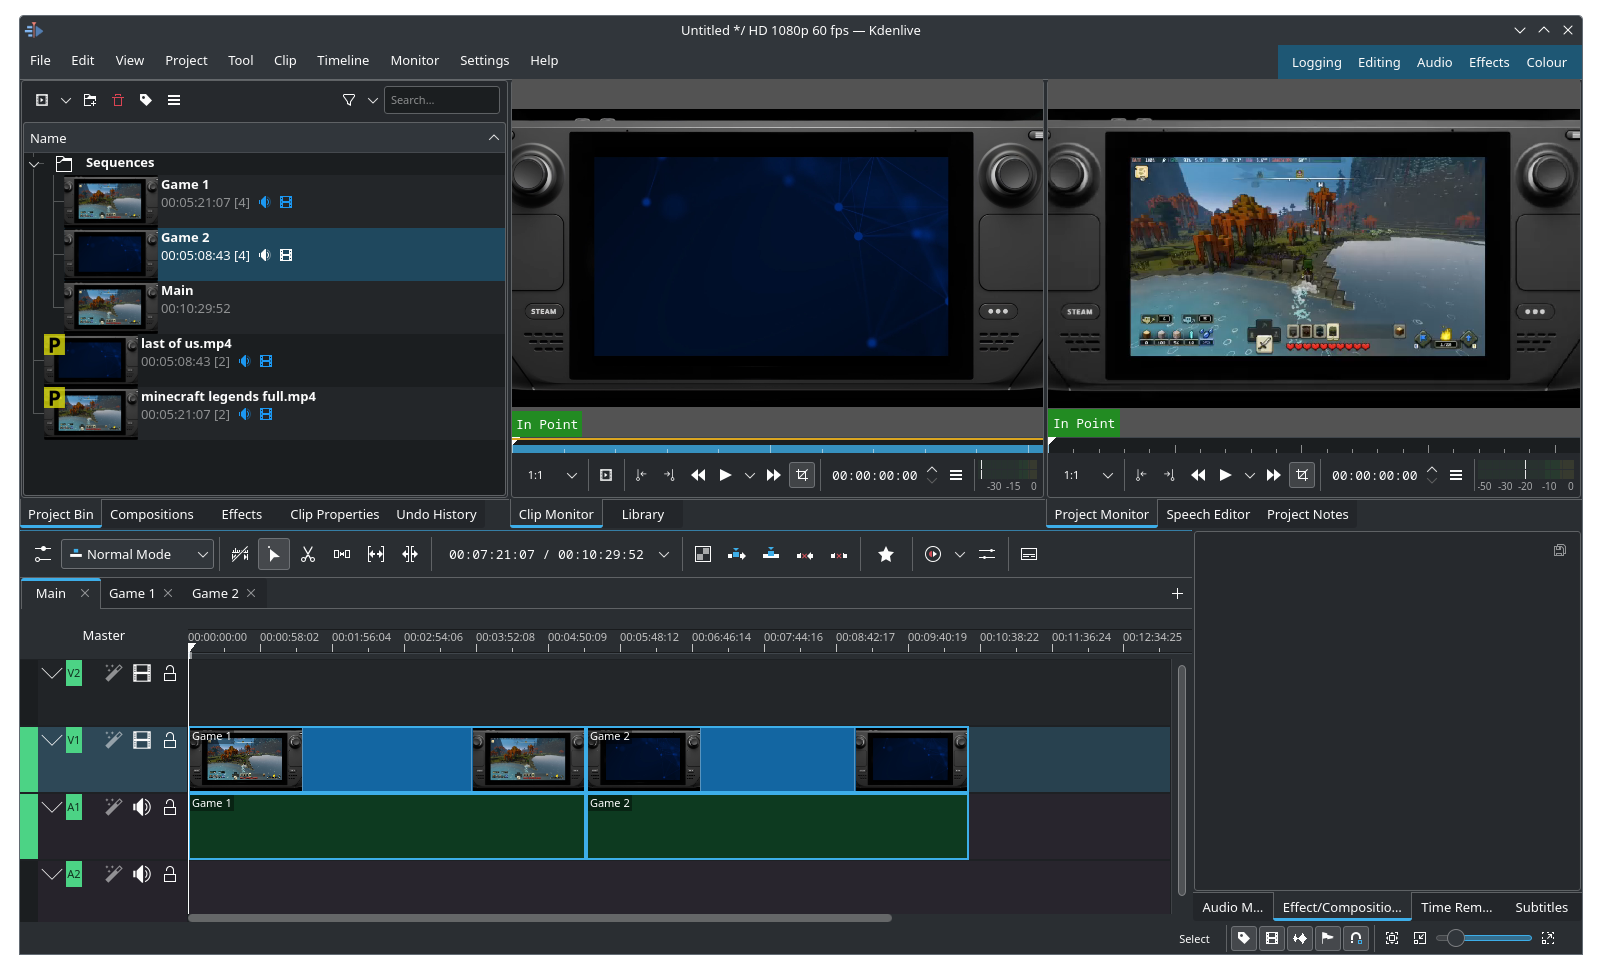Click the tag icon in Project Bin toolbar
The width and height of the screenshot is (1602, 978).
point(146,100)
